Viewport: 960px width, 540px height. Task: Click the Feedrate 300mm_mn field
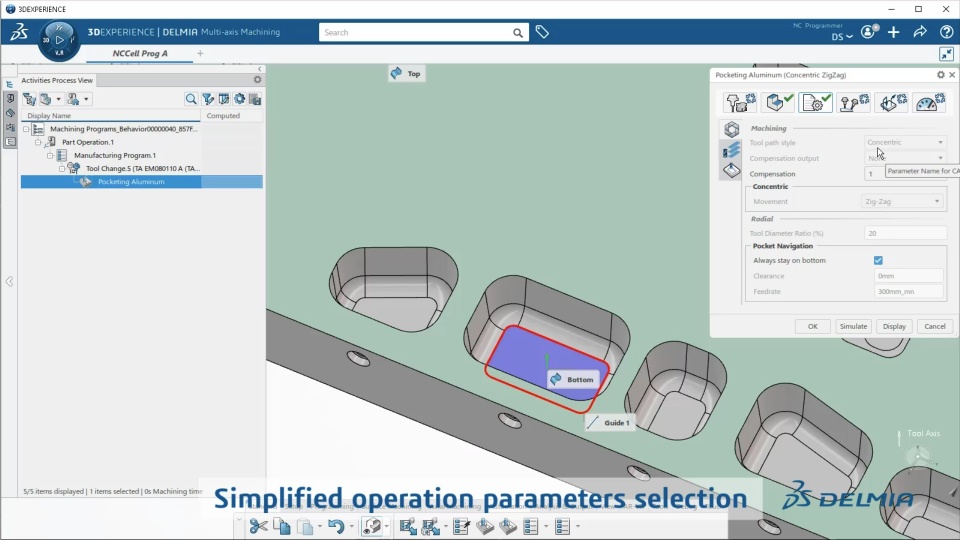pos(908,291)
